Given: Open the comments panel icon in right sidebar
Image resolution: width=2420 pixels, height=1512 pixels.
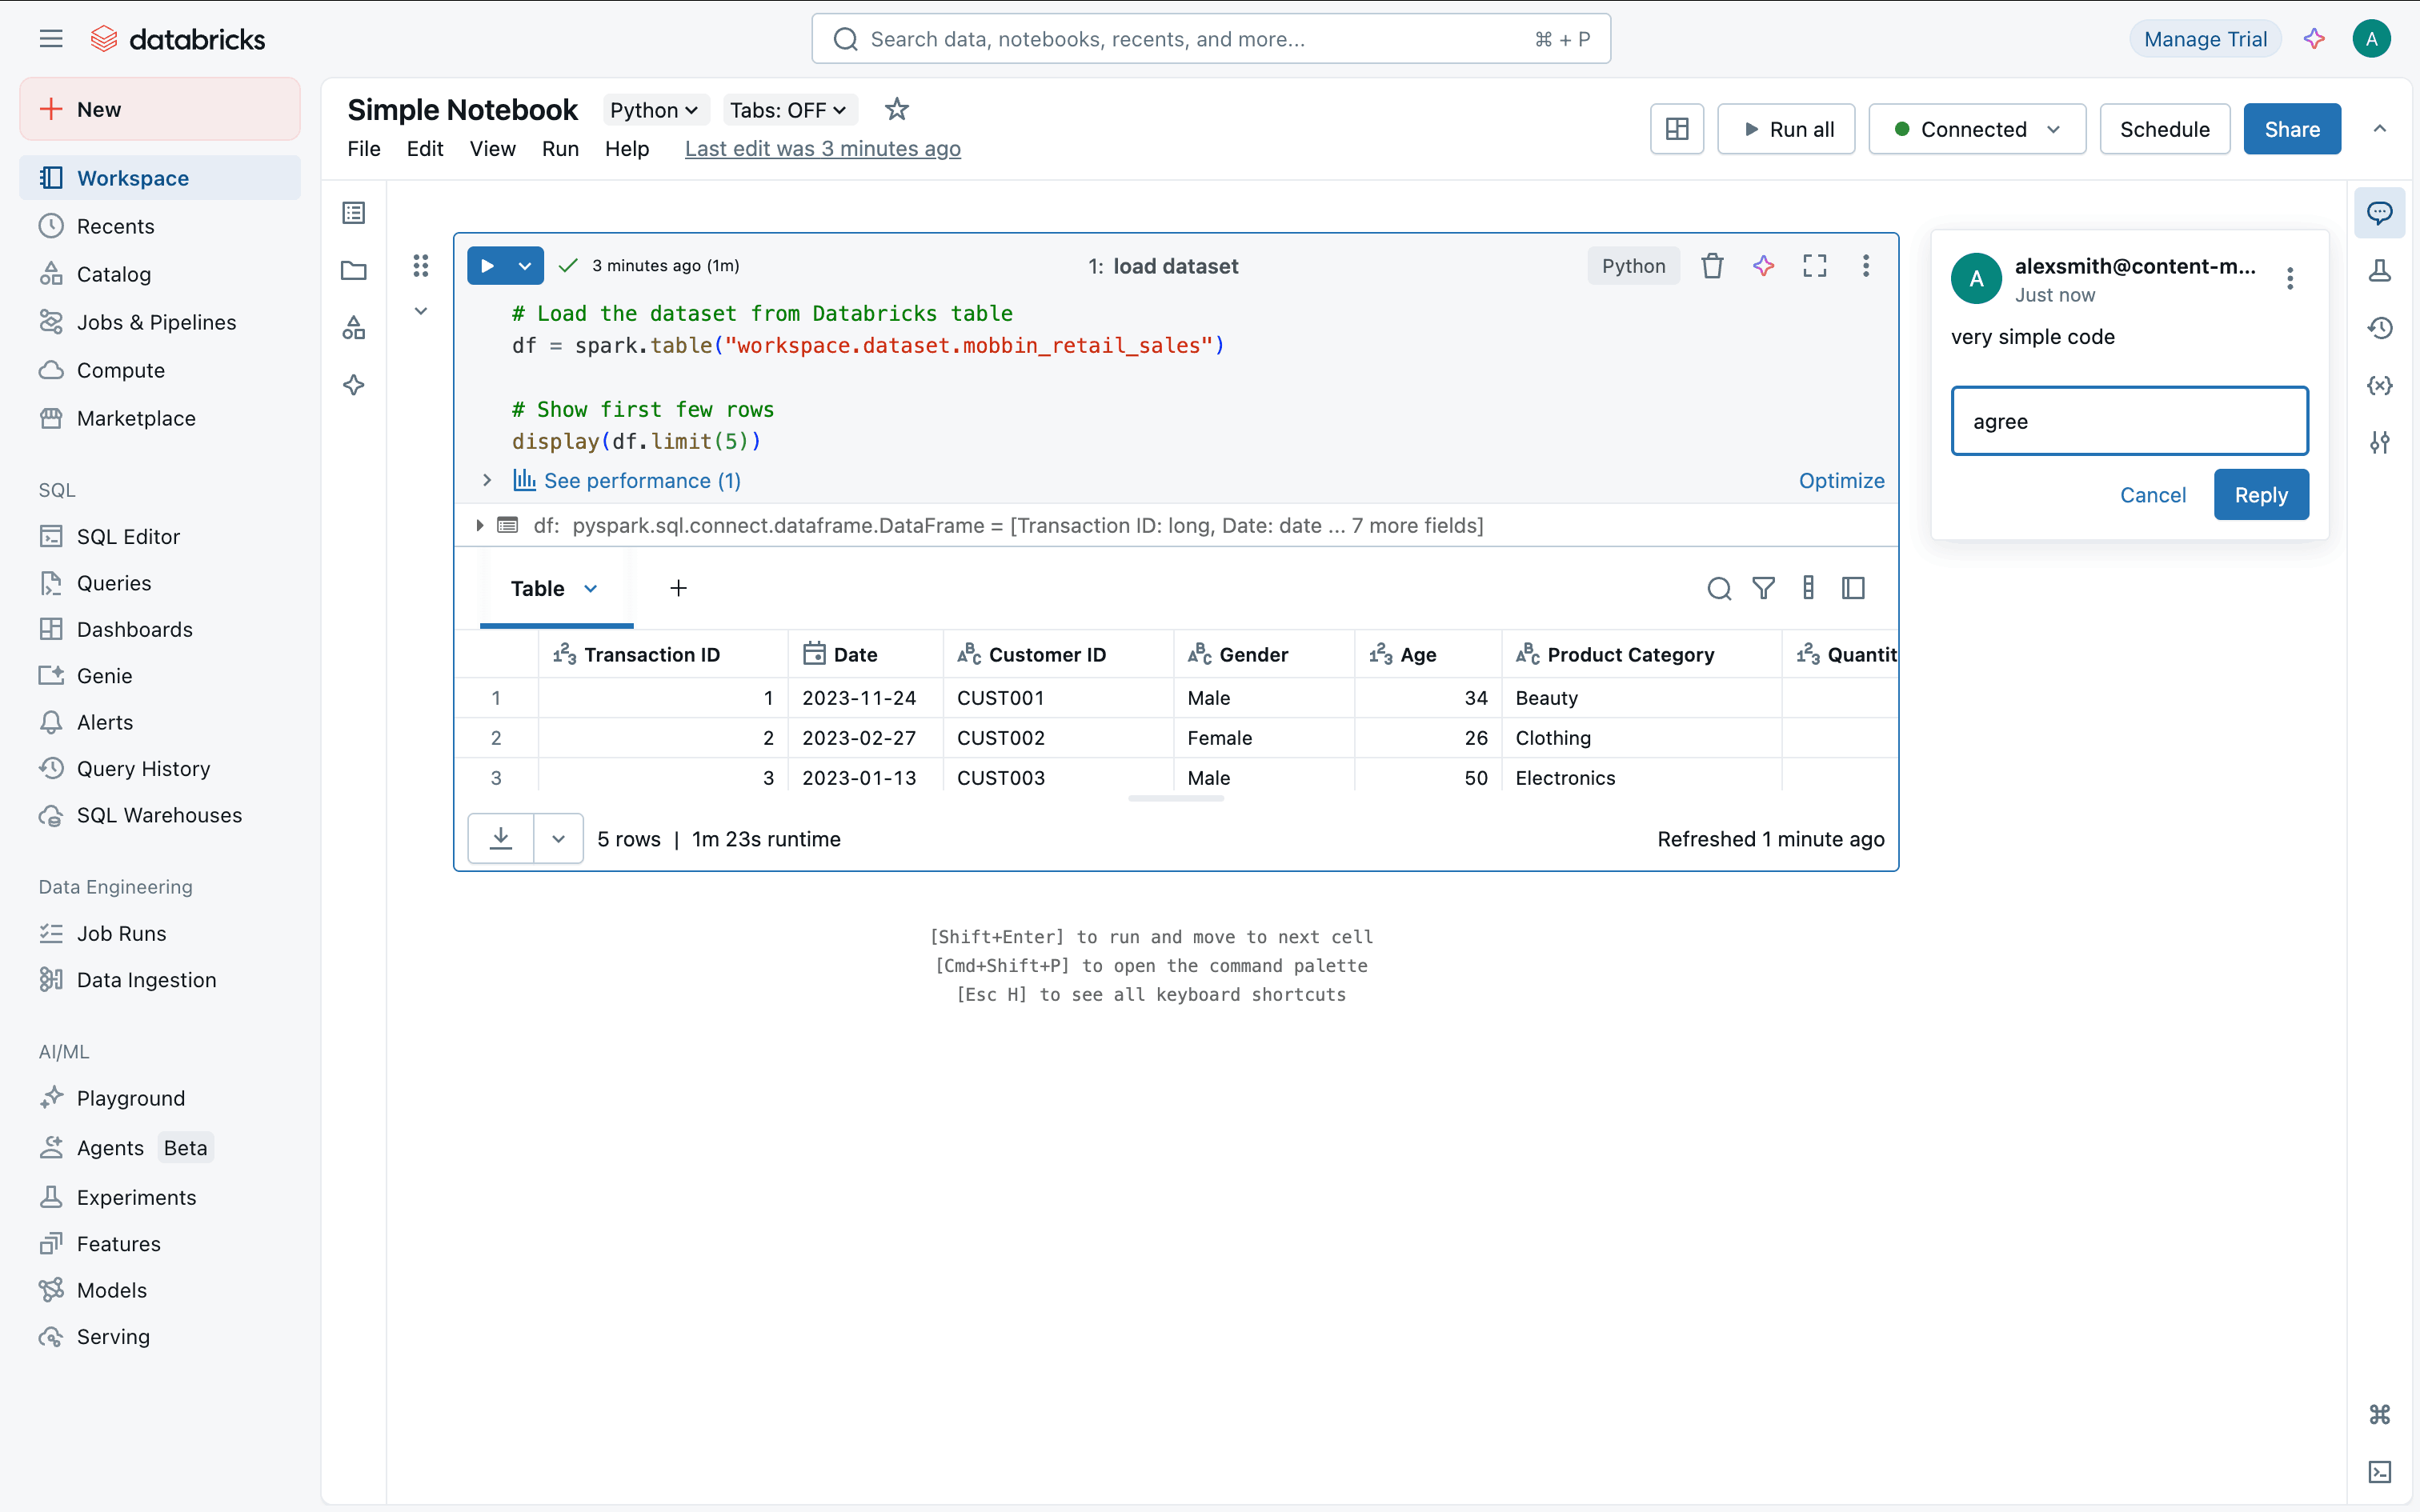Looking at the screenshot, I should 2379,213.
